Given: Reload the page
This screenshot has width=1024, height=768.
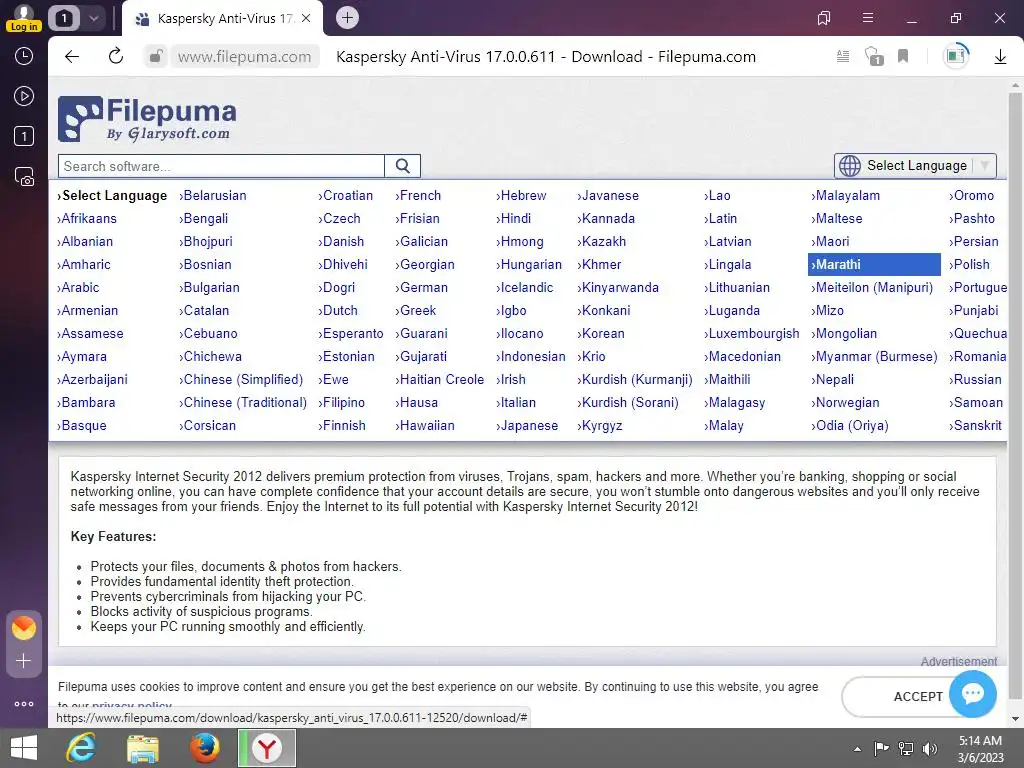Looking at the screenshot, I should tap(116, 56).
